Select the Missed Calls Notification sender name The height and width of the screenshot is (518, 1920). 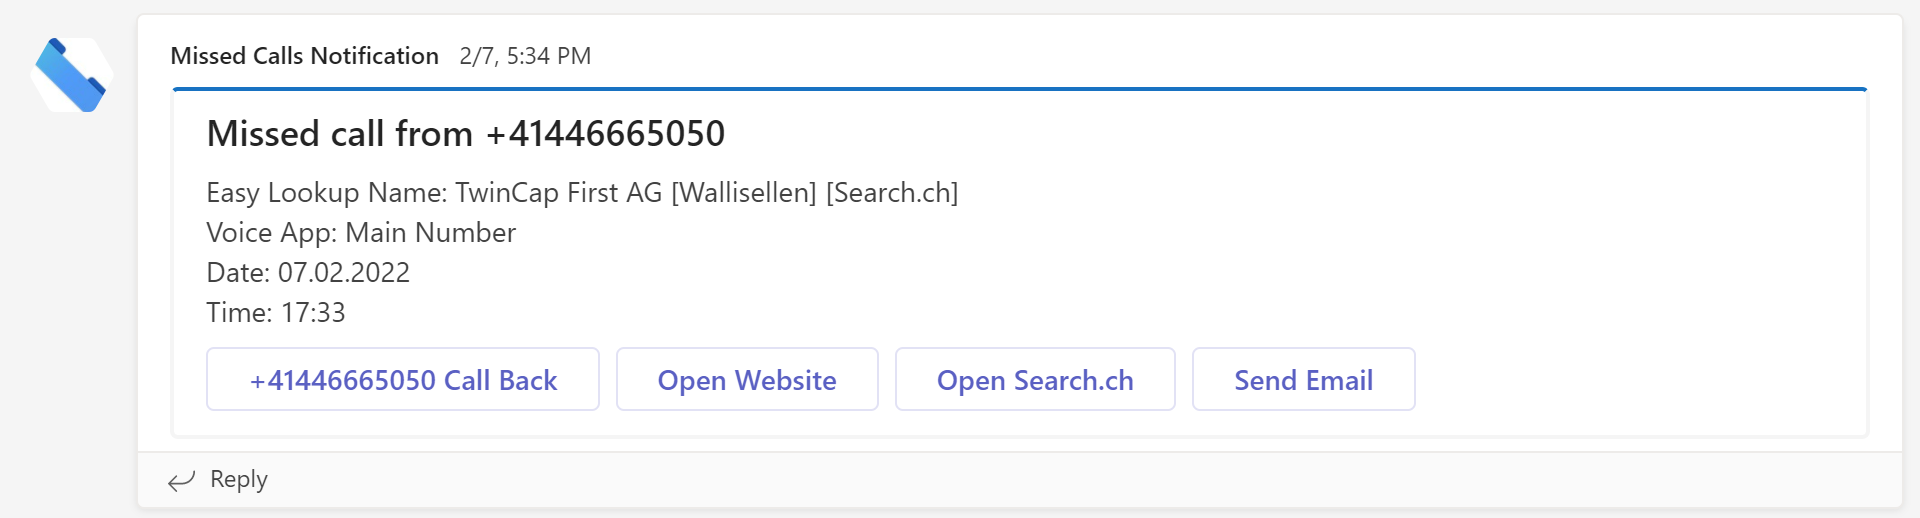[x=305, y=56]
